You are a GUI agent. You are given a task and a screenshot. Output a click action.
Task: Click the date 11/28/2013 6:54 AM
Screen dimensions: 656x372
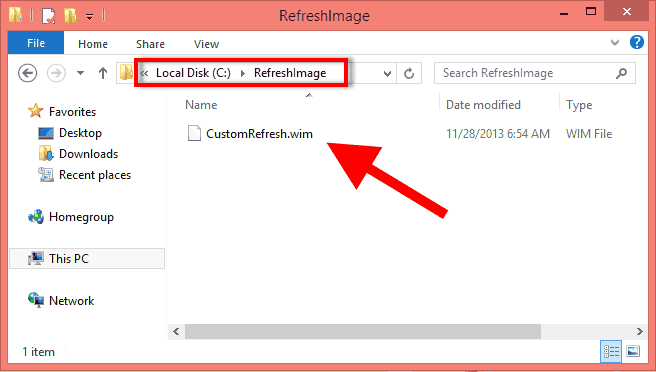click(x=498, y=133)
